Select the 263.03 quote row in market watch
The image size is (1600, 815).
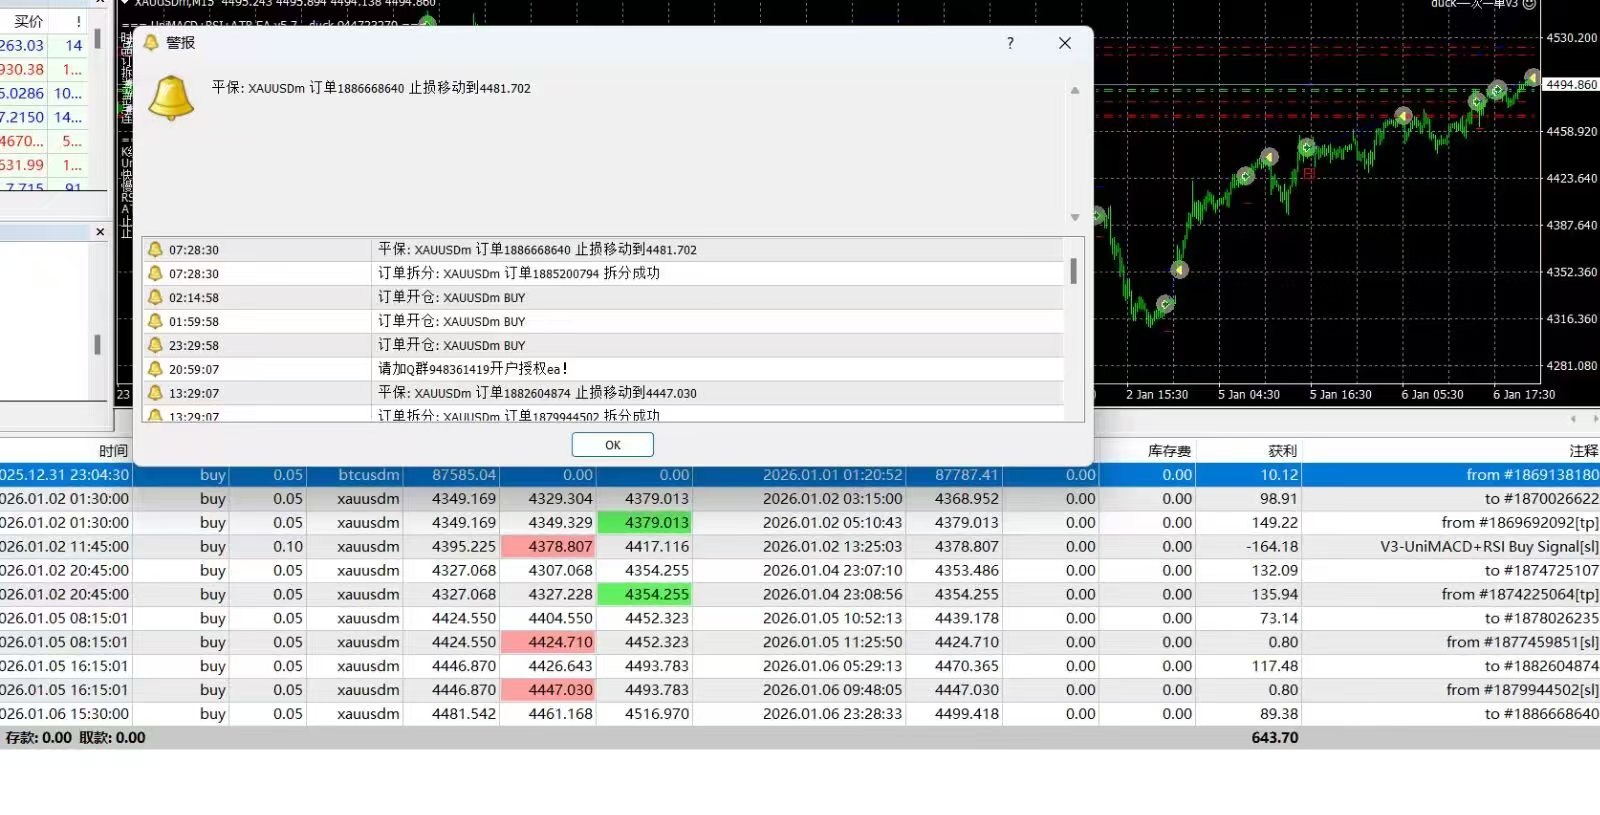[x=44, y=45]
